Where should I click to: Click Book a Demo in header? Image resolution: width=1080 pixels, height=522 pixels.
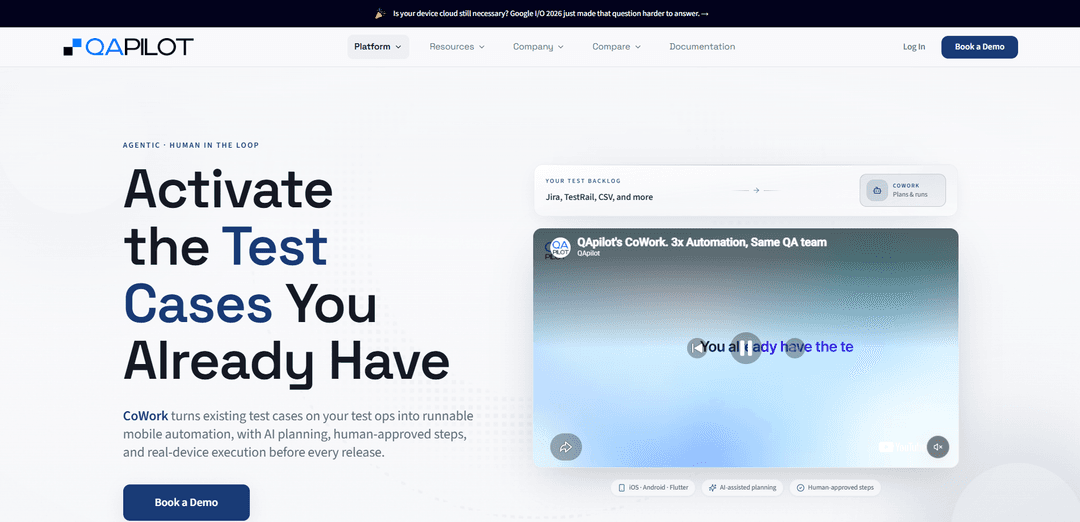pos(979,47)
